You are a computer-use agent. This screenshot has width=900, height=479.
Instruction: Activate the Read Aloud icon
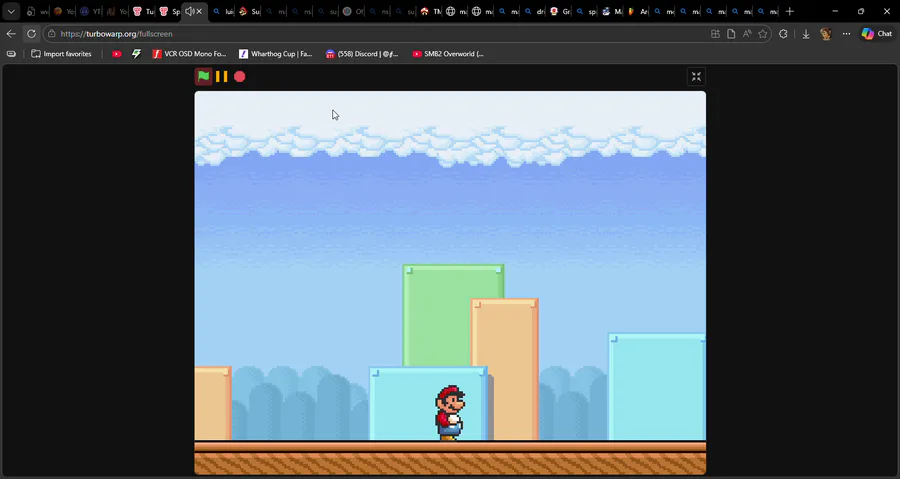click(747, 34)
